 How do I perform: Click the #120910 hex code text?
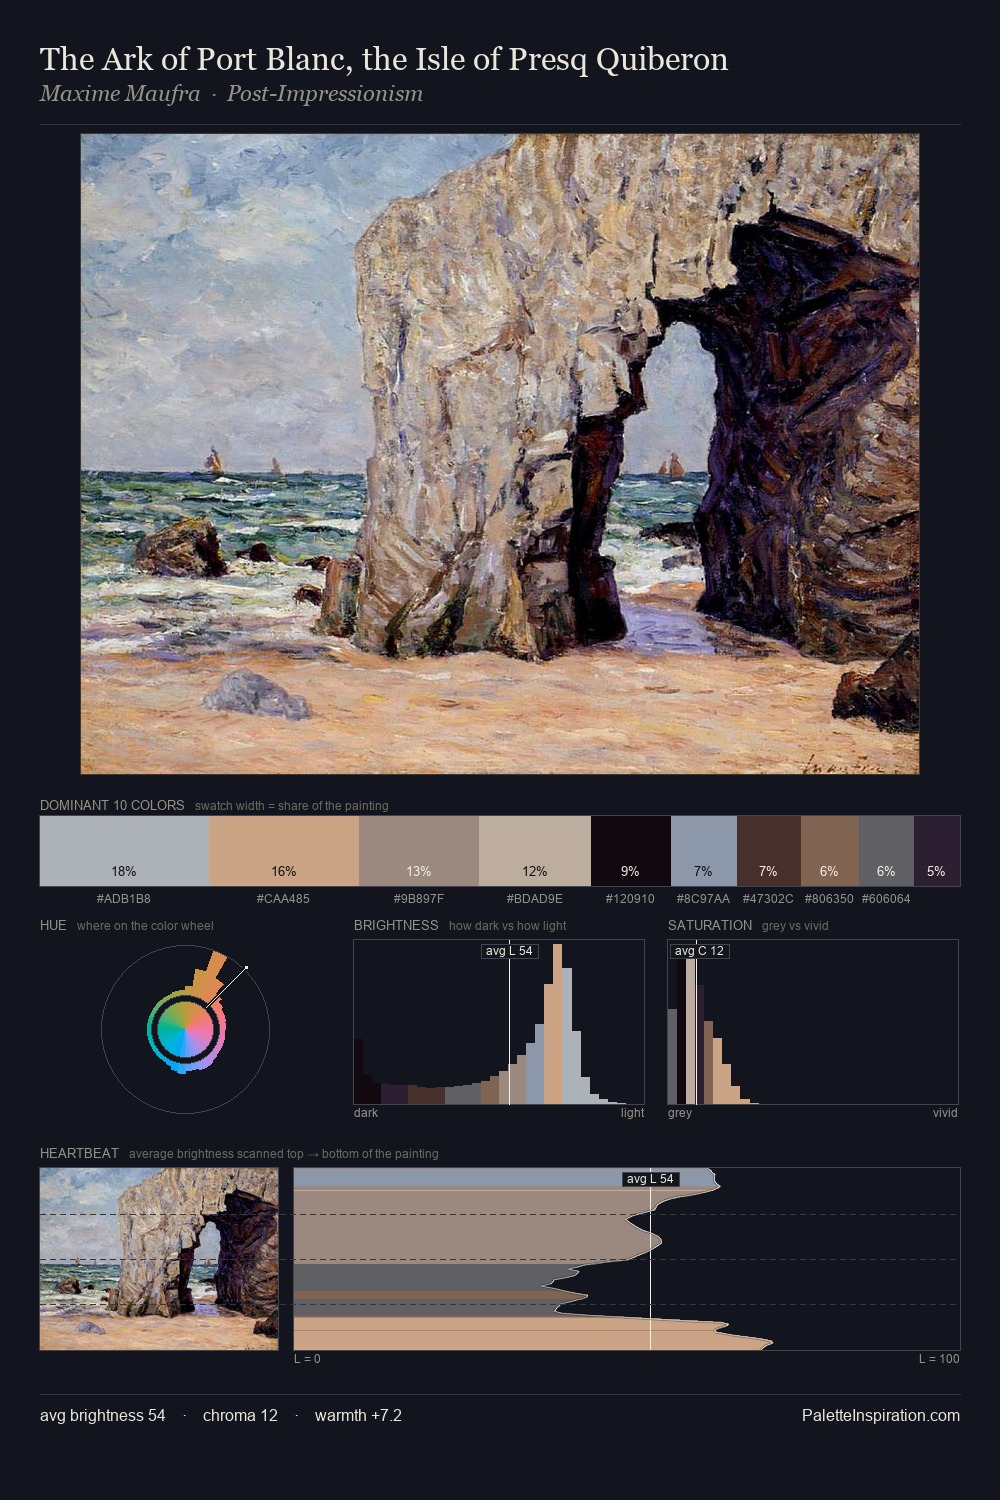pos(630,899)
